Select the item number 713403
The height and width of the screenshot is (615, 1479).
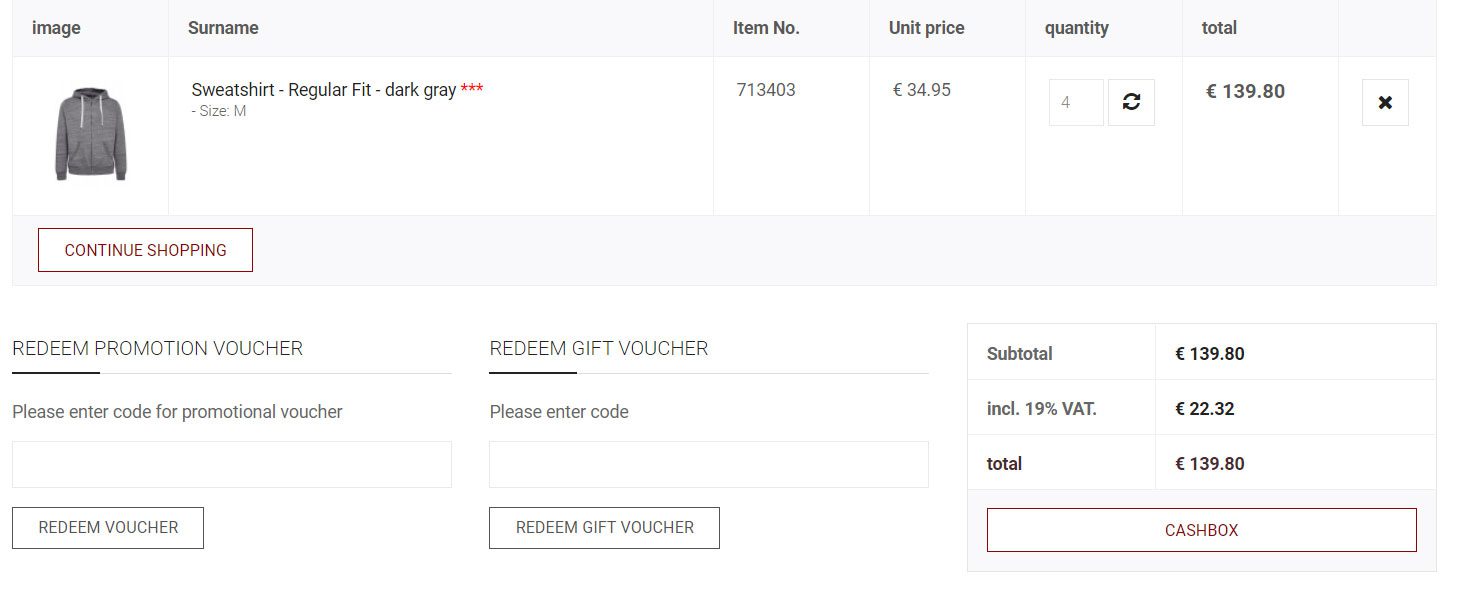tap(766, 90)
